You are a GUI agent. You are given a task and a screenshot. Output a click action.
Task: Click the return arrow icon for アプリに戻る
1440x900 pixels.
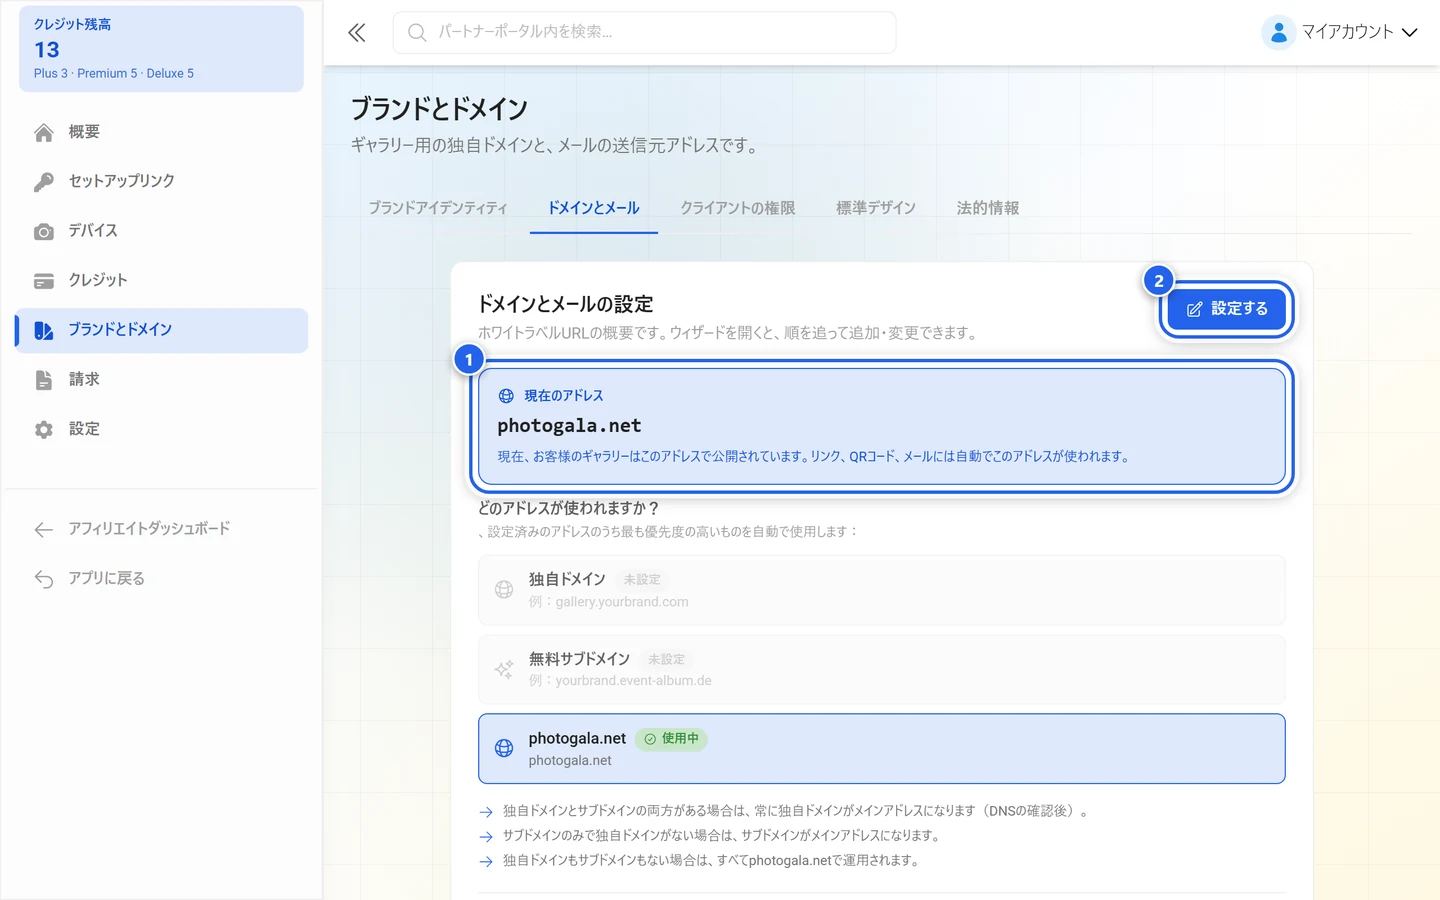pos(44,579)
